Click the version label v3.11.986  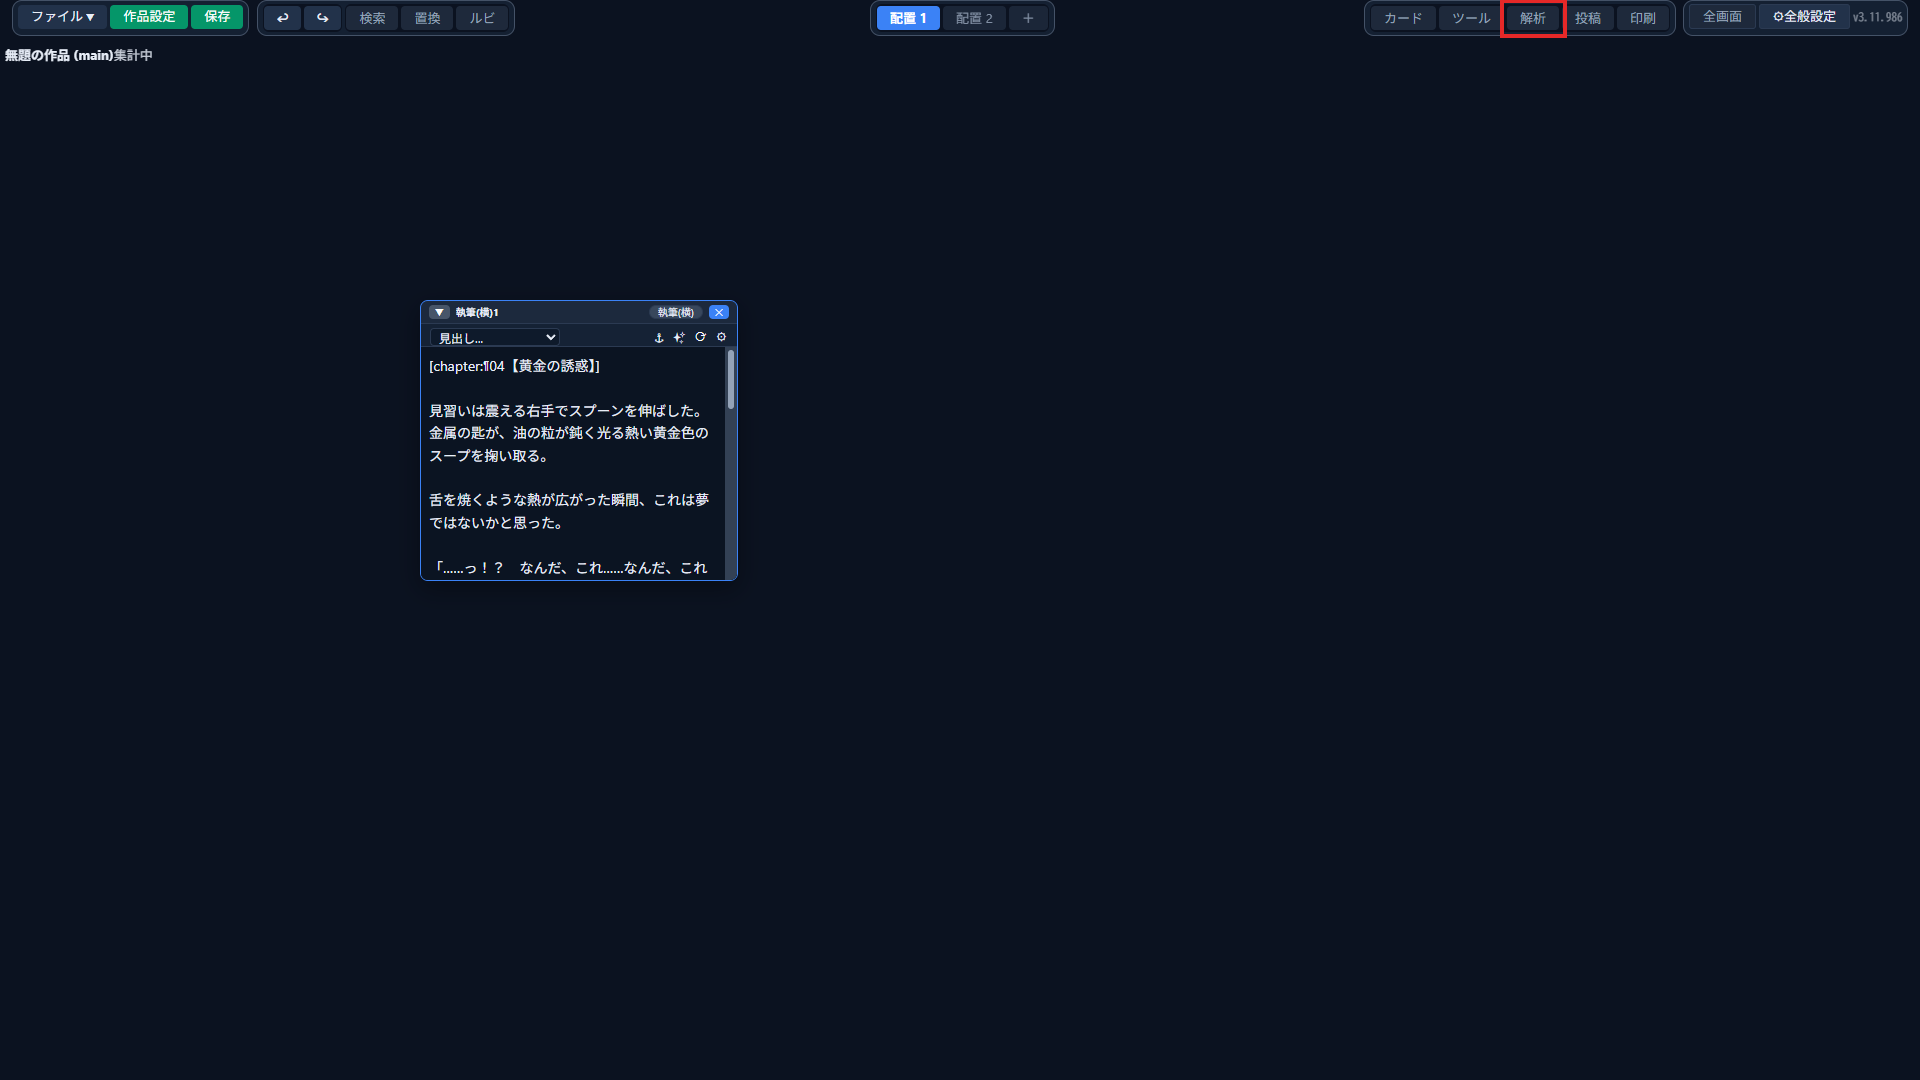(x=1877, y=17)
